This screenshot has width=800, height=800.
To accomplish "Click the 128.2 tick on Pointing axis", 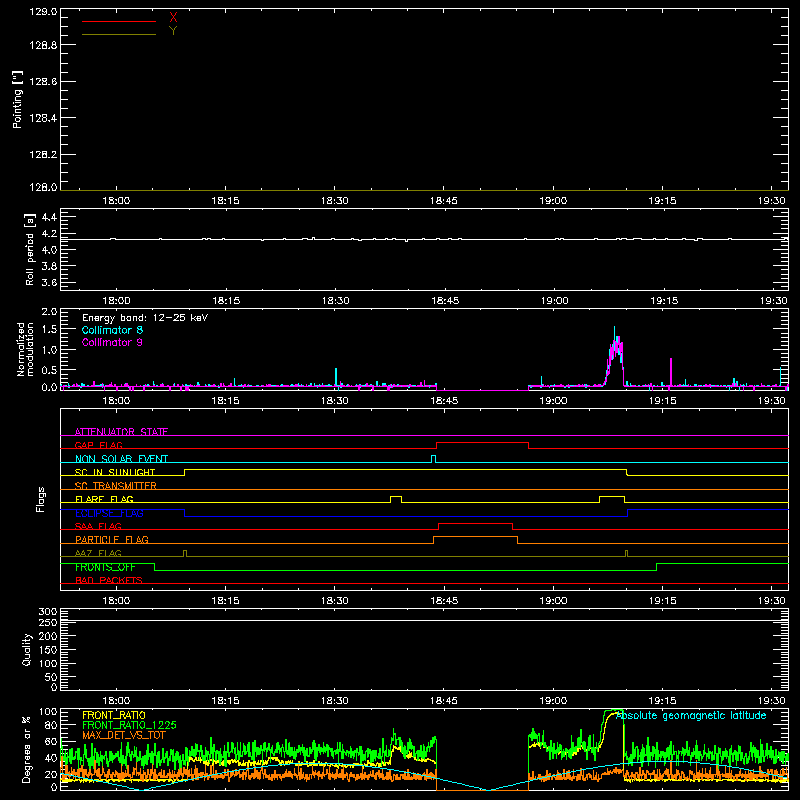I will (x=43, y=155).
